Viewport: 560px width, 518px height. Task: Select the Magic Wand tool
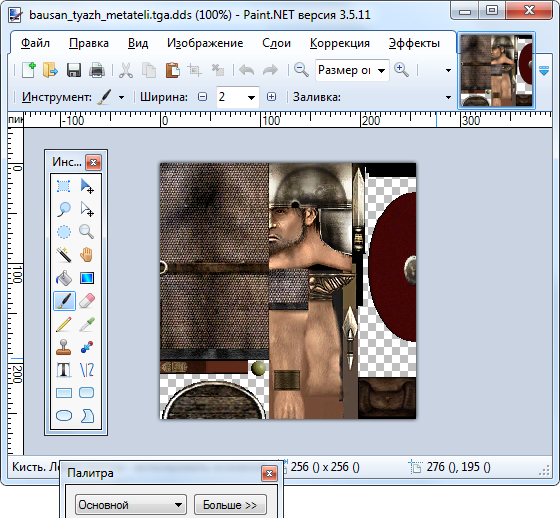(x=64, y=255)
